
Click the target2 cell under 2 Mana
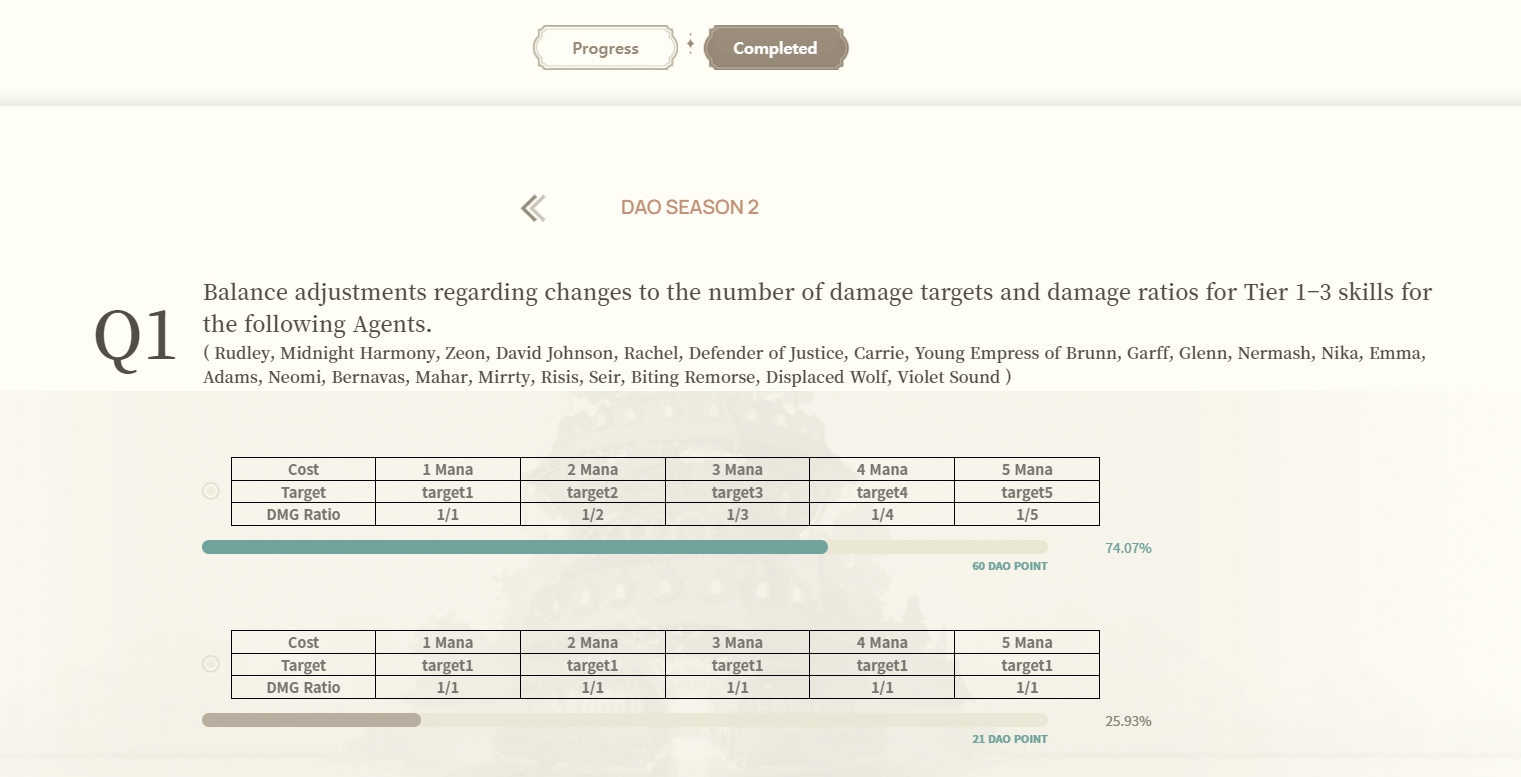pyautogui.click(x=592, y=492)
